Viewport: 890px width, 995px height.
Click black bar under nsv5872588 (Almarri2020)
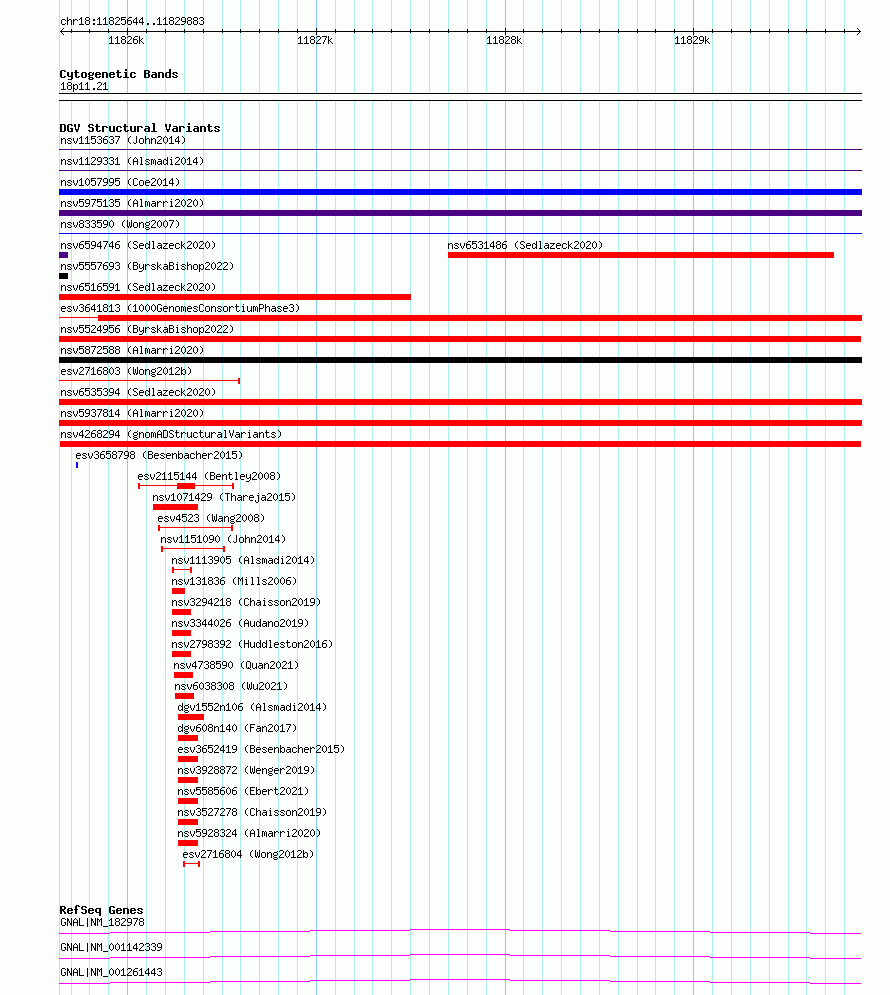coord(461,360)
